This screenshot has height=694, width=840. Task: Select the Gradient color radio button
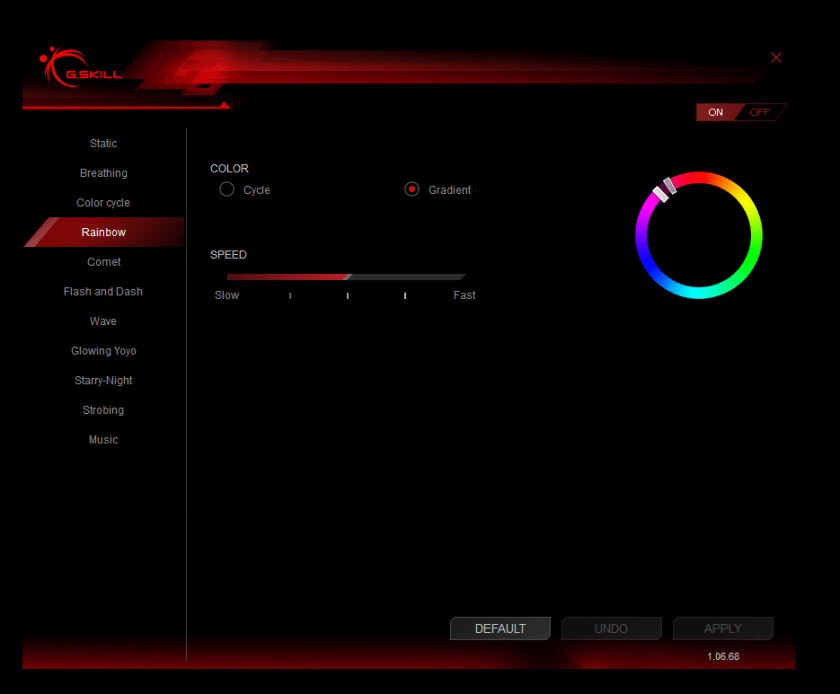[412, 190]
